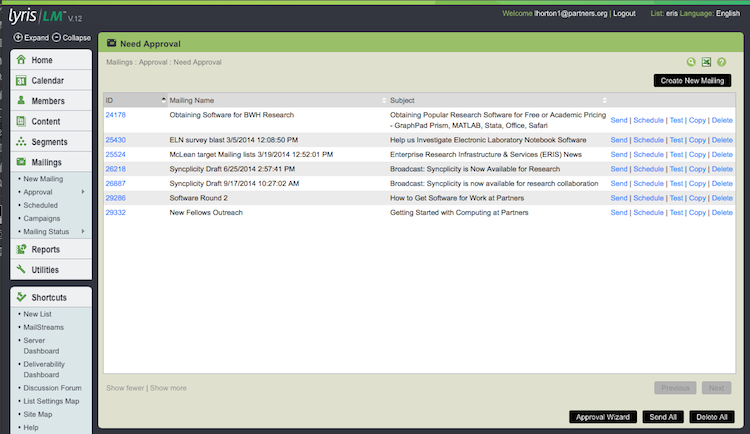Sort by Mailing Name column arrows

384,100
